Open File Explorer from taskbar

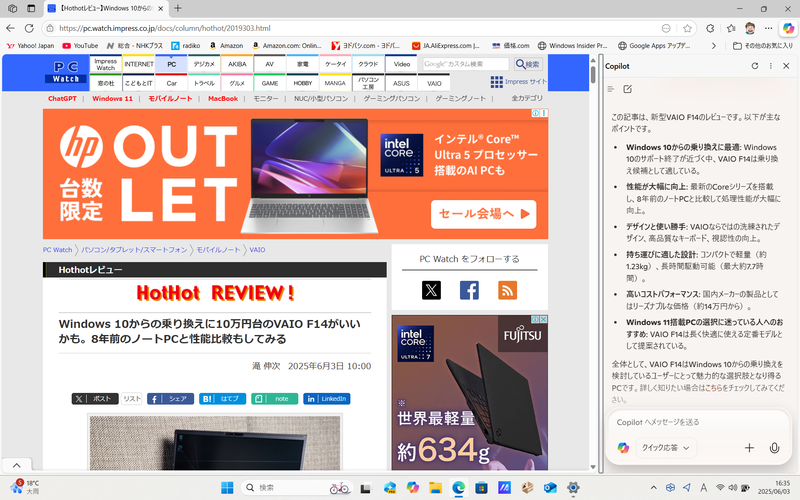coord(435,488)
